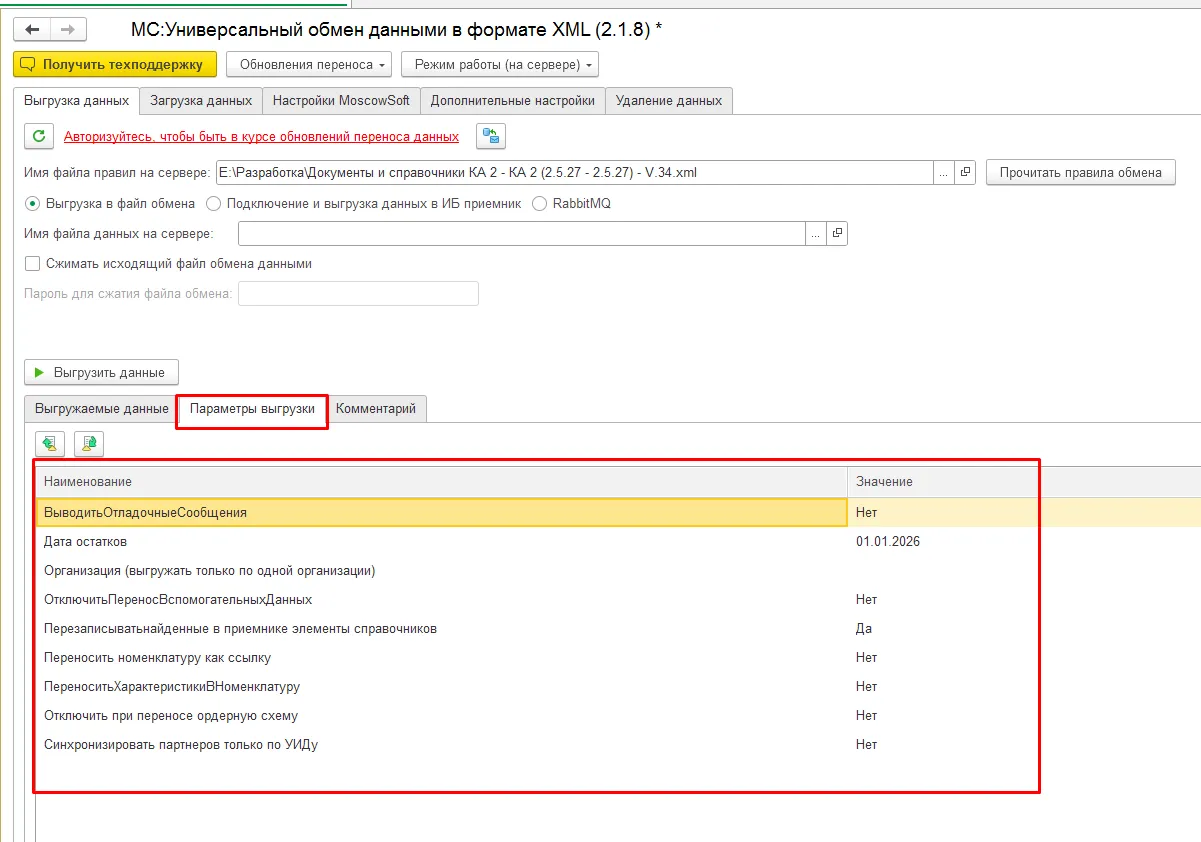Select the 'Параметры выгрузки' tab
Screen dimensions: 1201x842
(253, 409)
